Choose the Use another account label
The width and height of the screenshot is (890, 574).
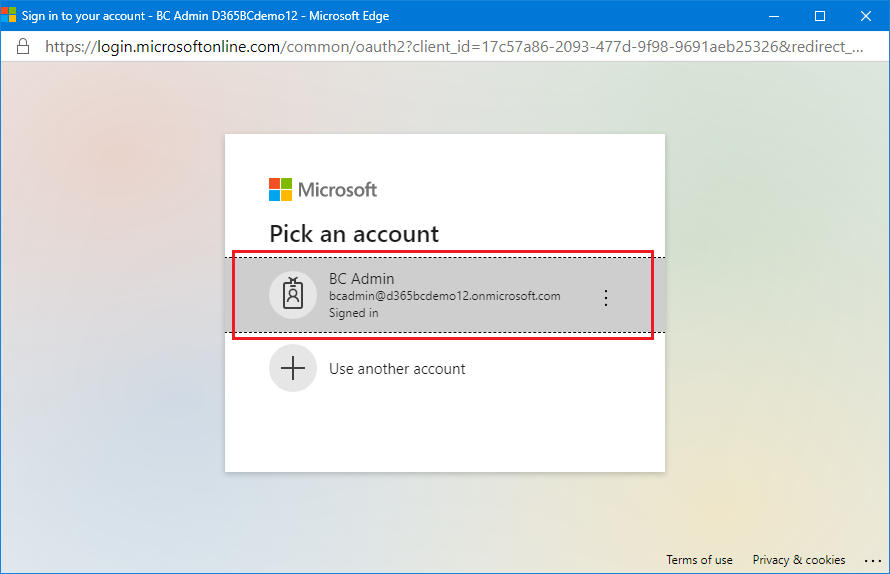pos(397,369)
